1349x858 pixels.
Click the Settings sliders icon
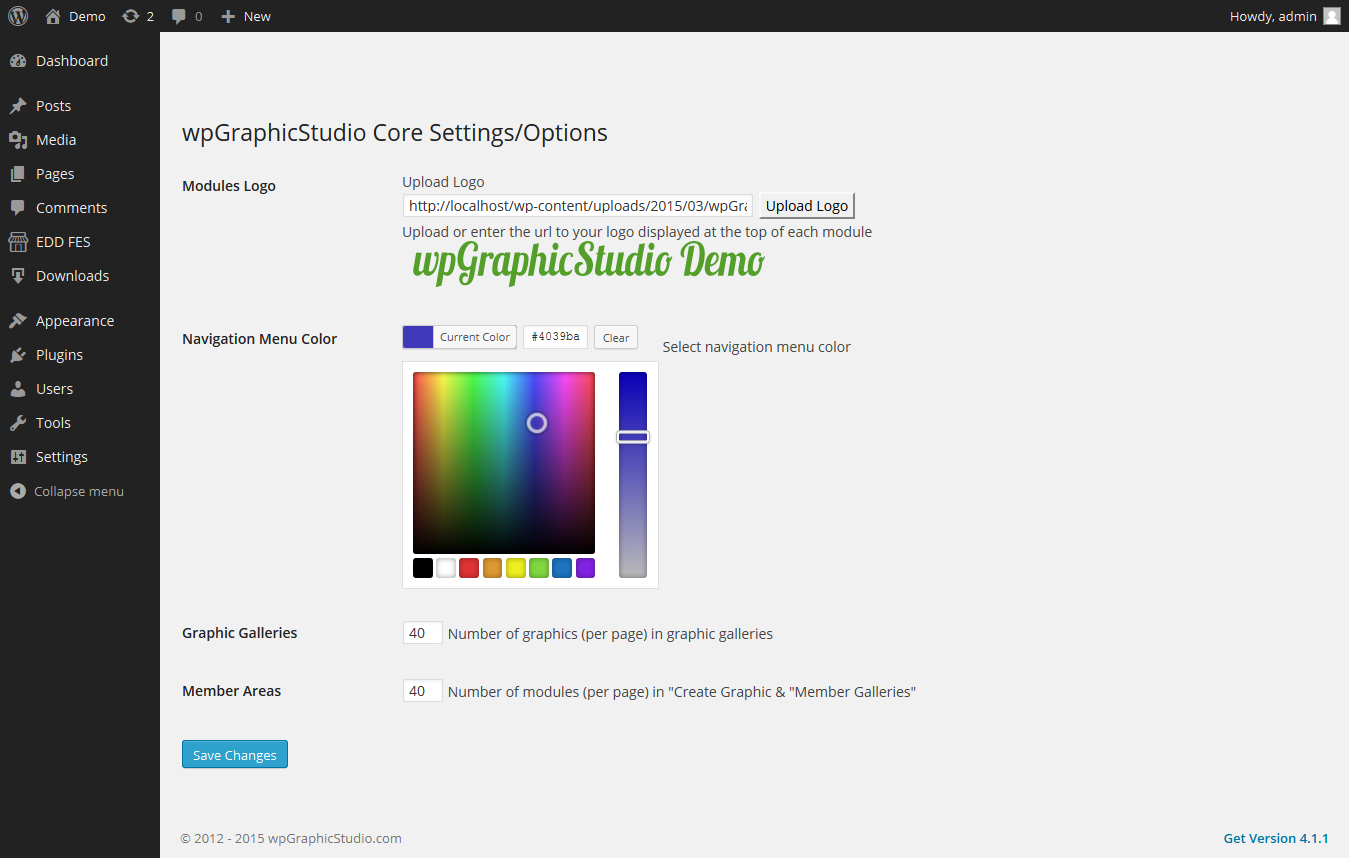coord(18,457)
